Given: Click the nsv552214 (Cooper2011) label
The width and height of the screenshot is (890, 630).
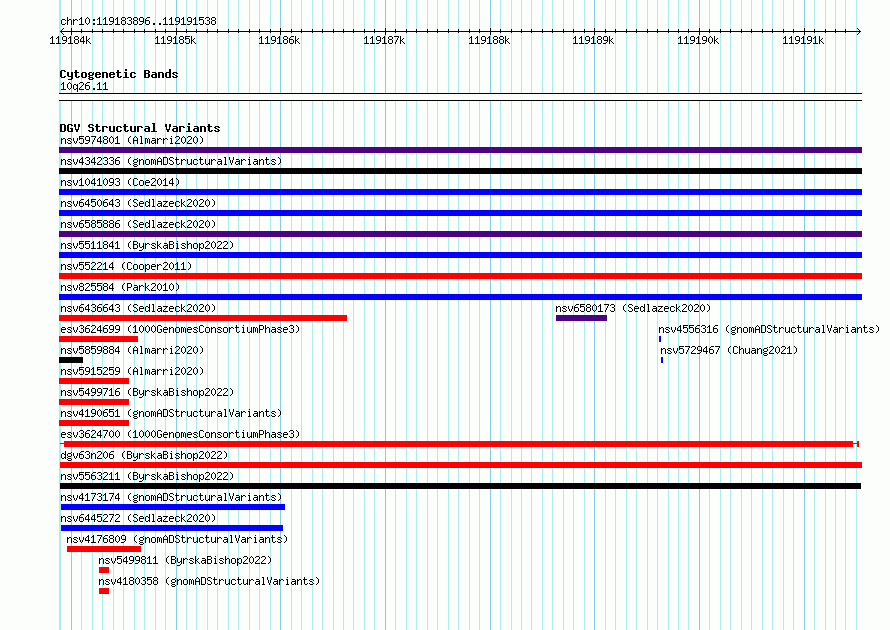Looking at the screenshot, I should 126,266.
